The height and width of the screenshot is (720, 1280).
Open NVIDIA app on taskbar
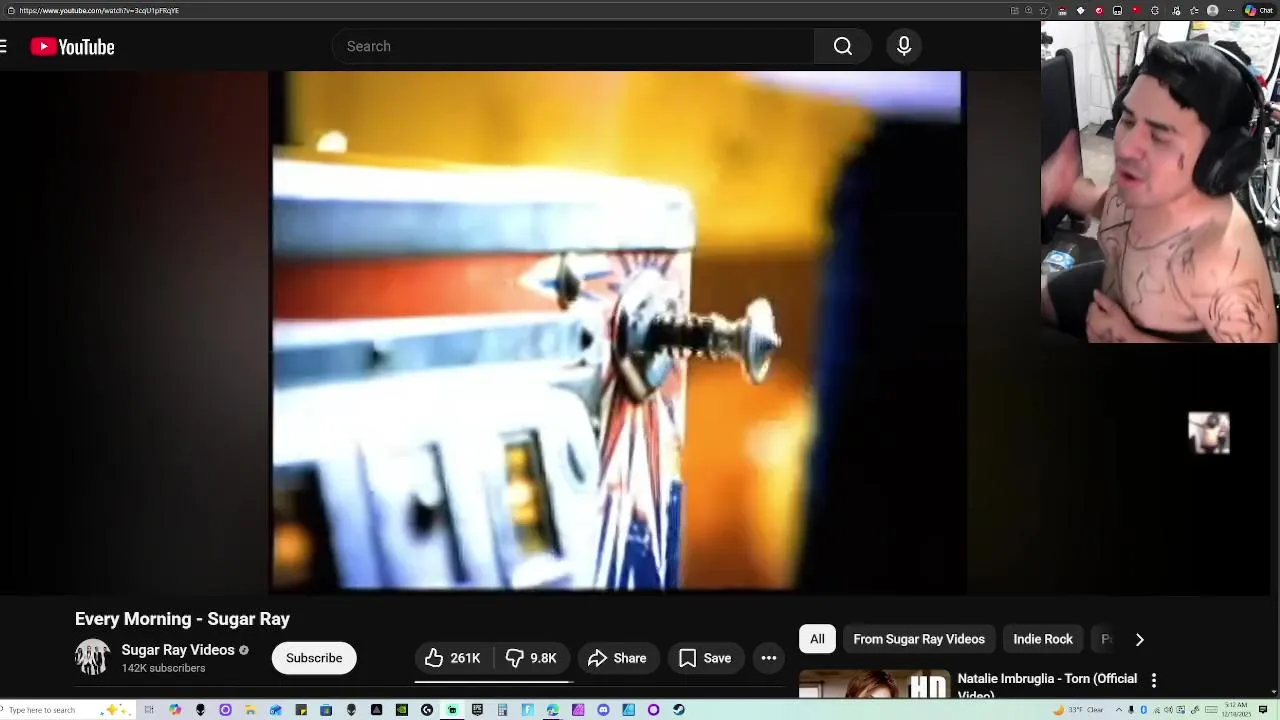[401, 710]
